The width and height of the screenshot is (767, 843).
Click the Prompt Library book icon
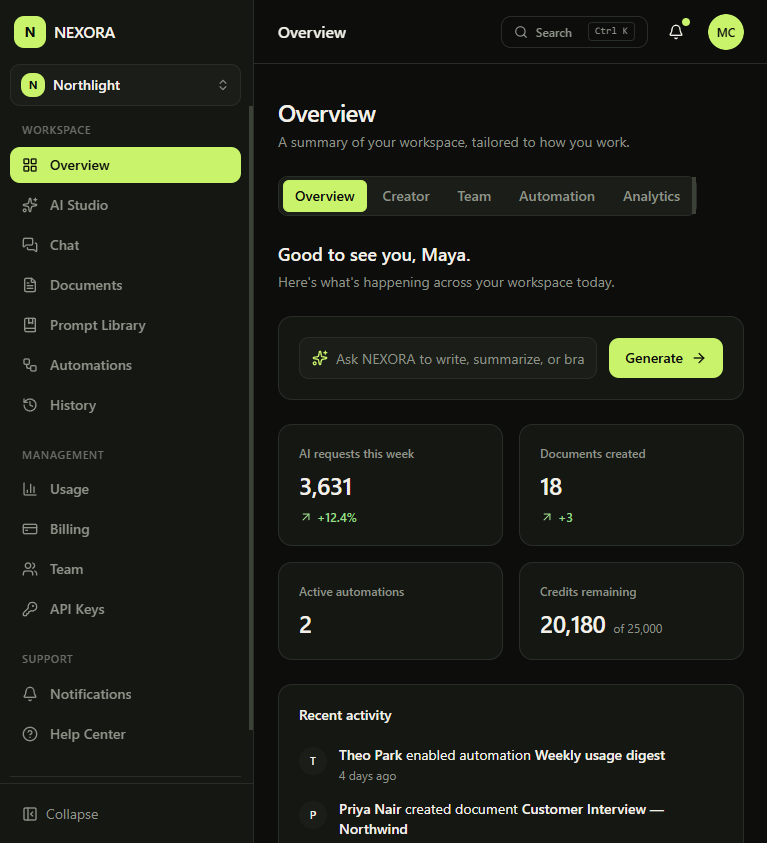point(30,325)
